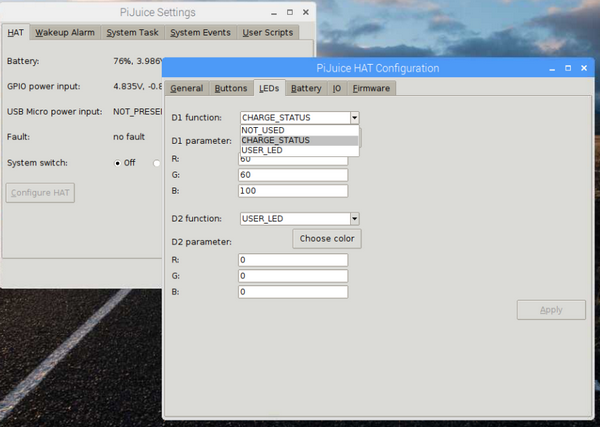
Task: Click the 'D2 parameter:' label
Action: pos(201,242)
